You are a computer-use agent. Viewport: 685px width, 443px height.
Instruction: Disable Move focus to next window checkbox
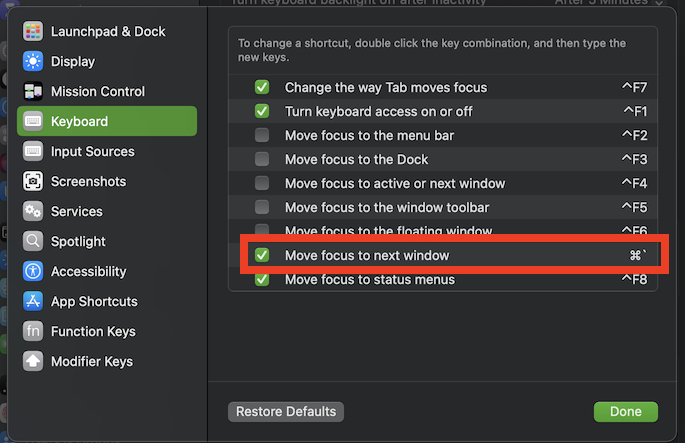[262, 255]
